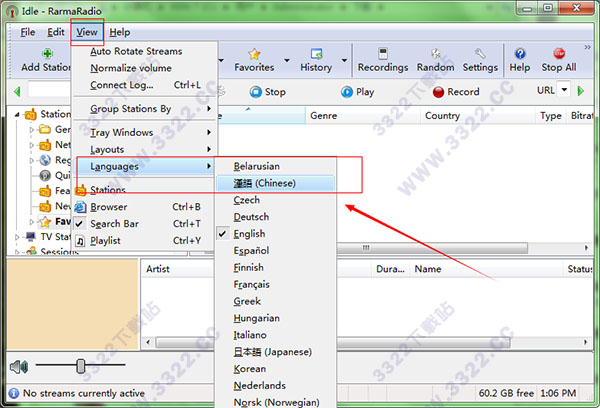The image size is (600, 408).
Task: Click the Add Station toolbar icon
Action: (46, 54)
